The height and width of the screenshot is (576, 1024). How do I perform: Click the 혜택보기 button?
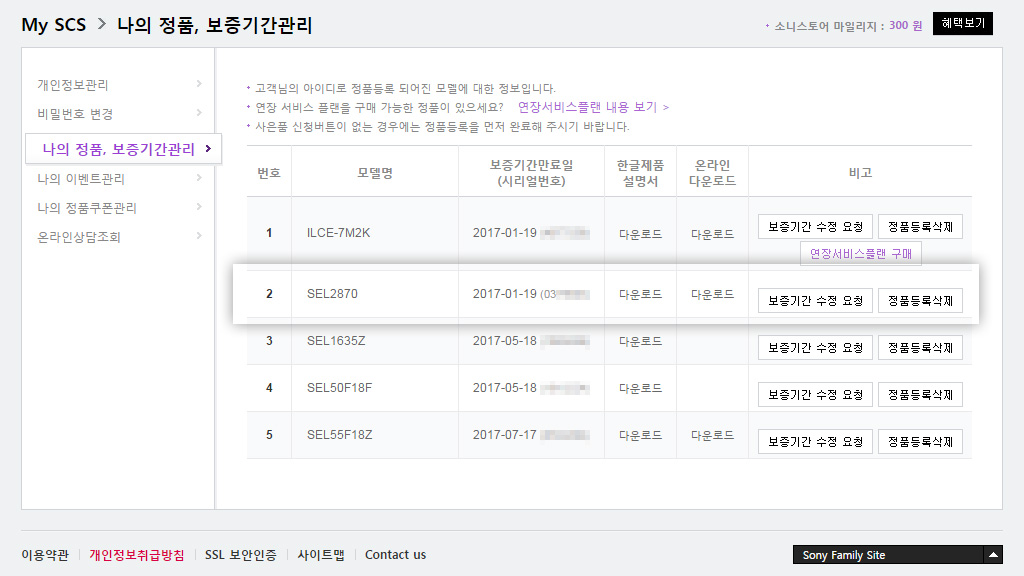(962, 24)
